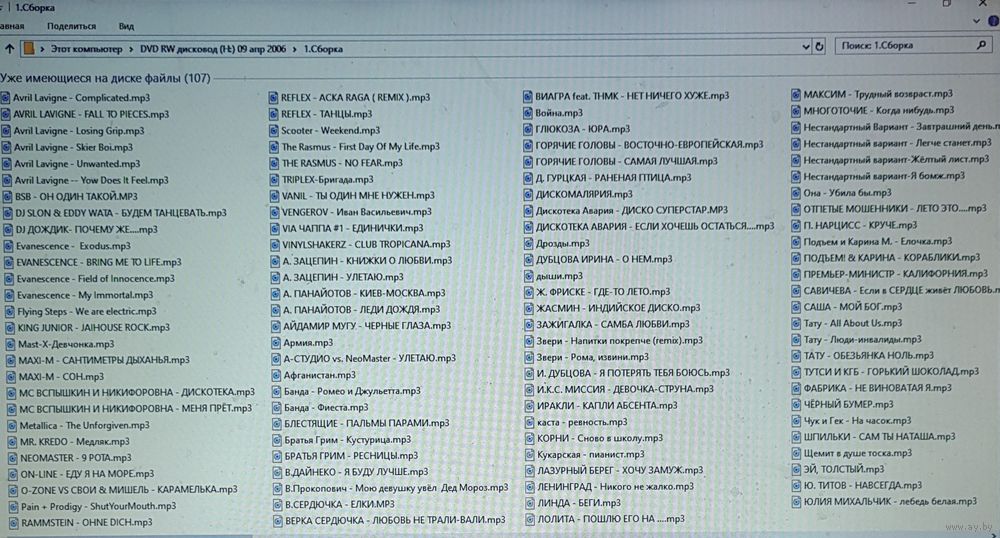
Task: Open the address bar history dropdown
Action: coord(805,47)
